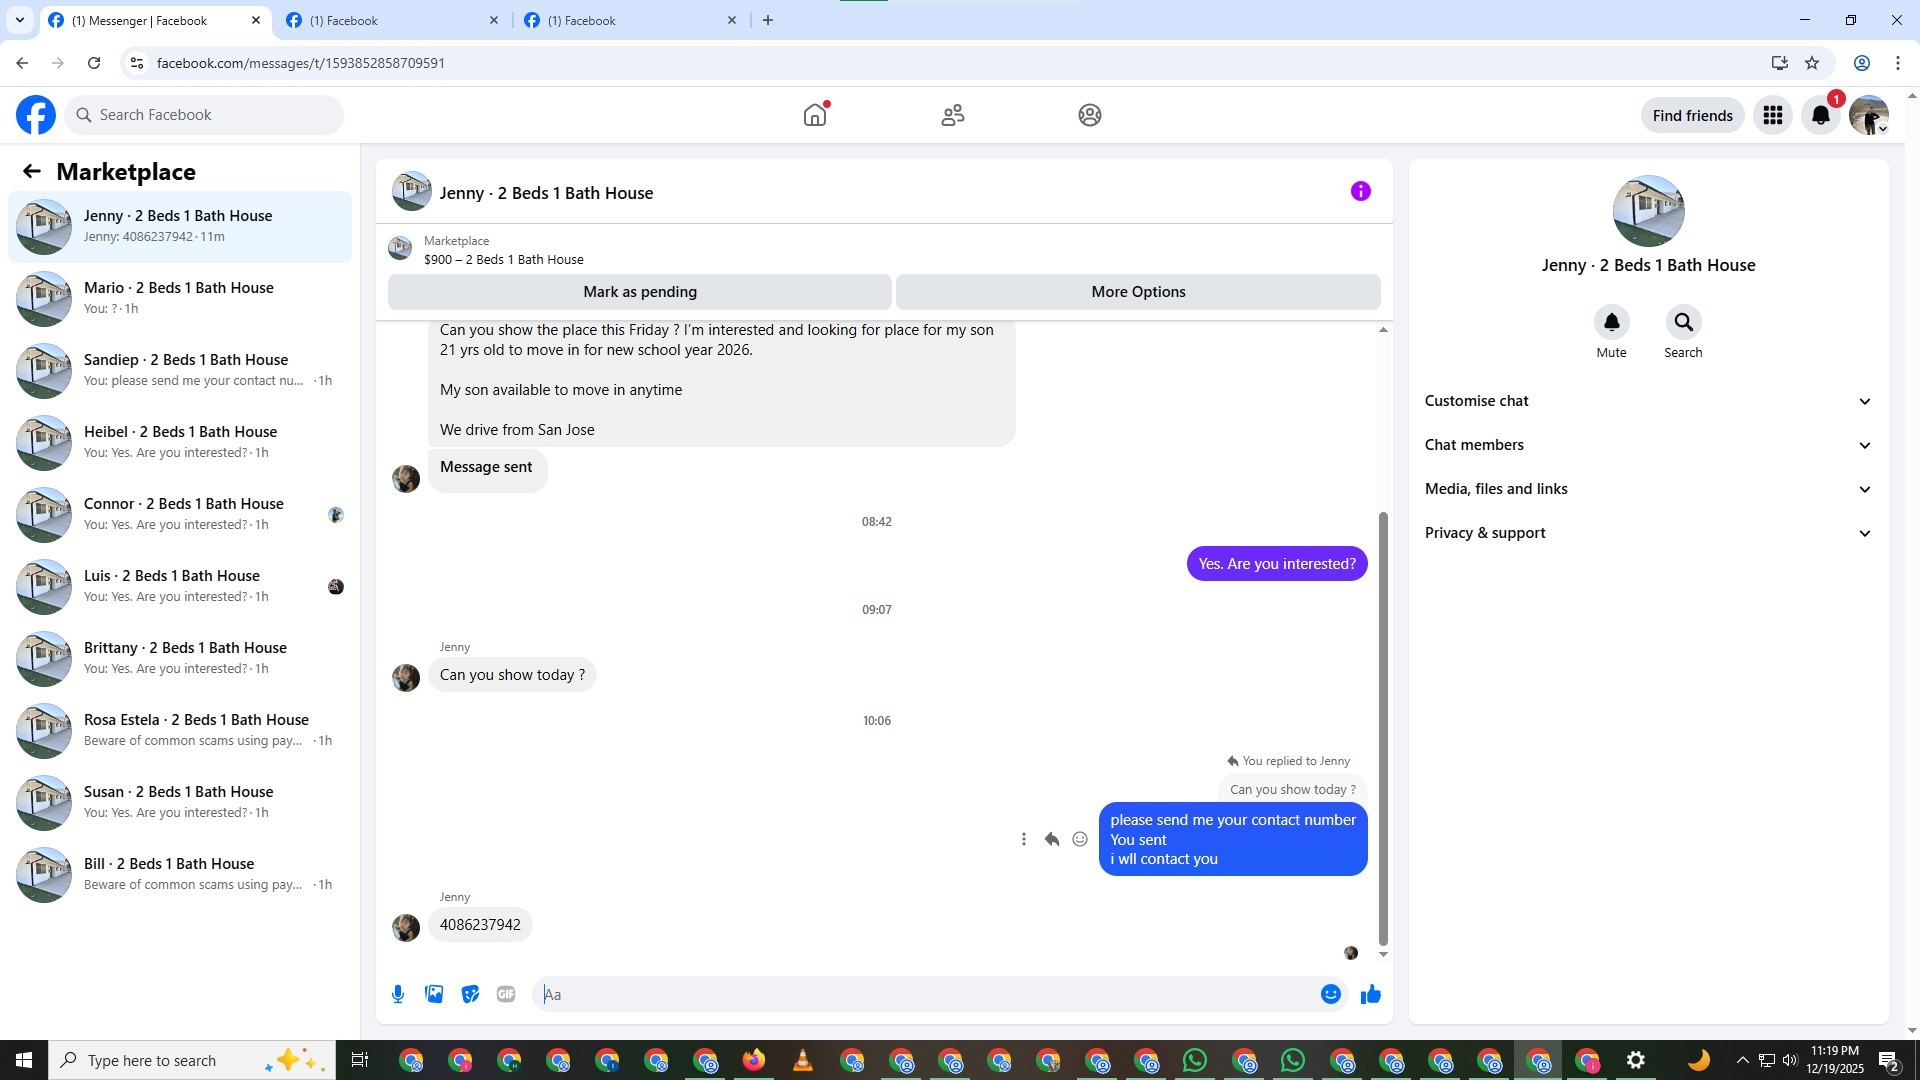Open the emoji picker in message box

coord(1330,994)
